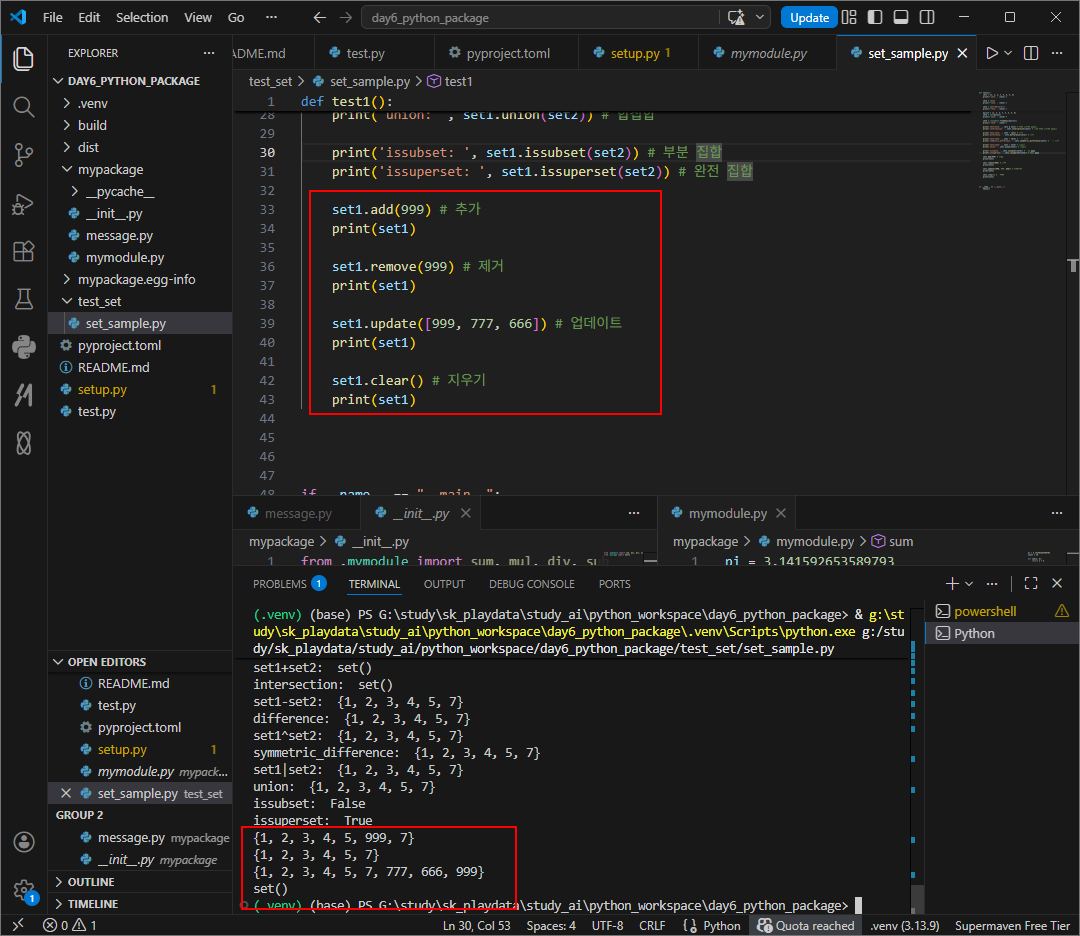Open the Source Control view
Image resolution: width=1080 pixels, height=936 pixels.
[23, 155]
